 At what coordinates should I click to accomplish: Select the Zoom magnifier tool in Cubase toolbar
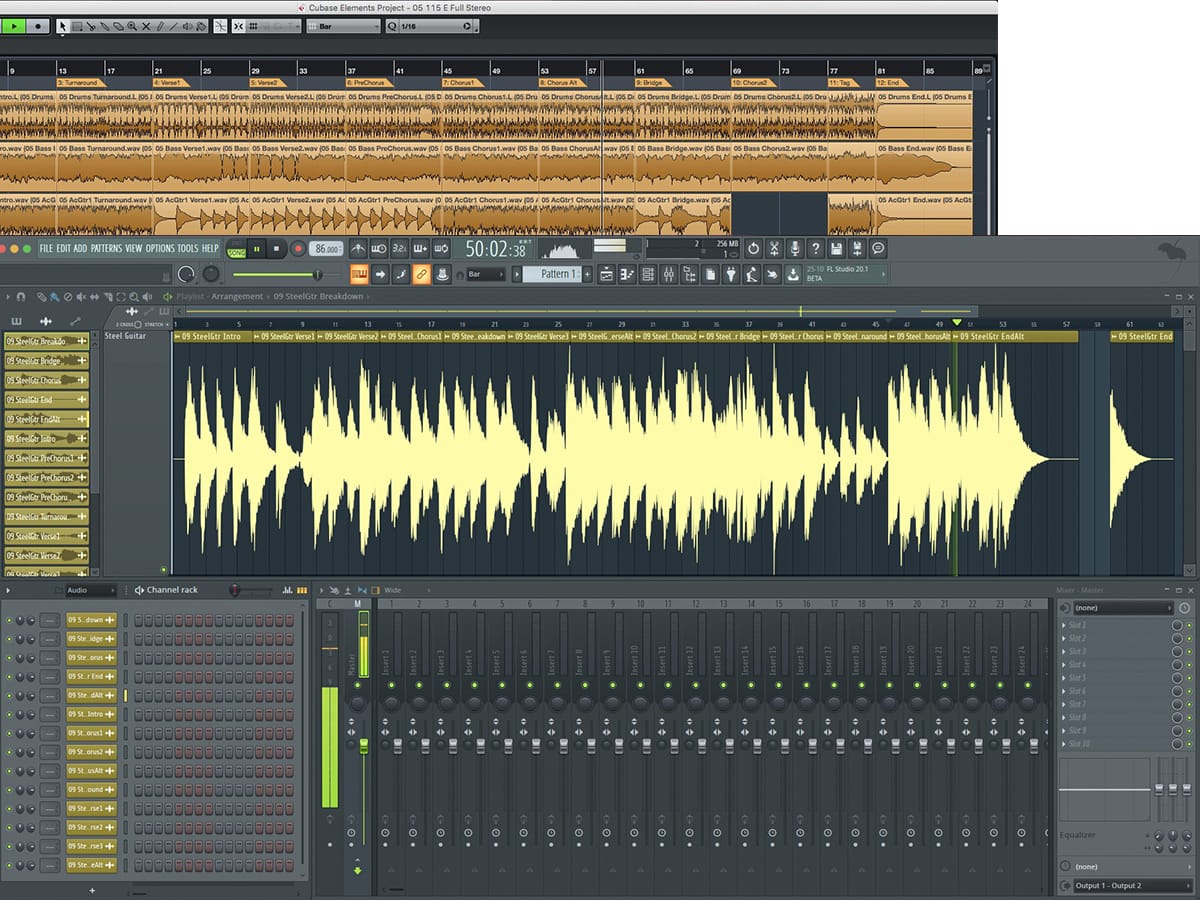click(x=132, y=26)
